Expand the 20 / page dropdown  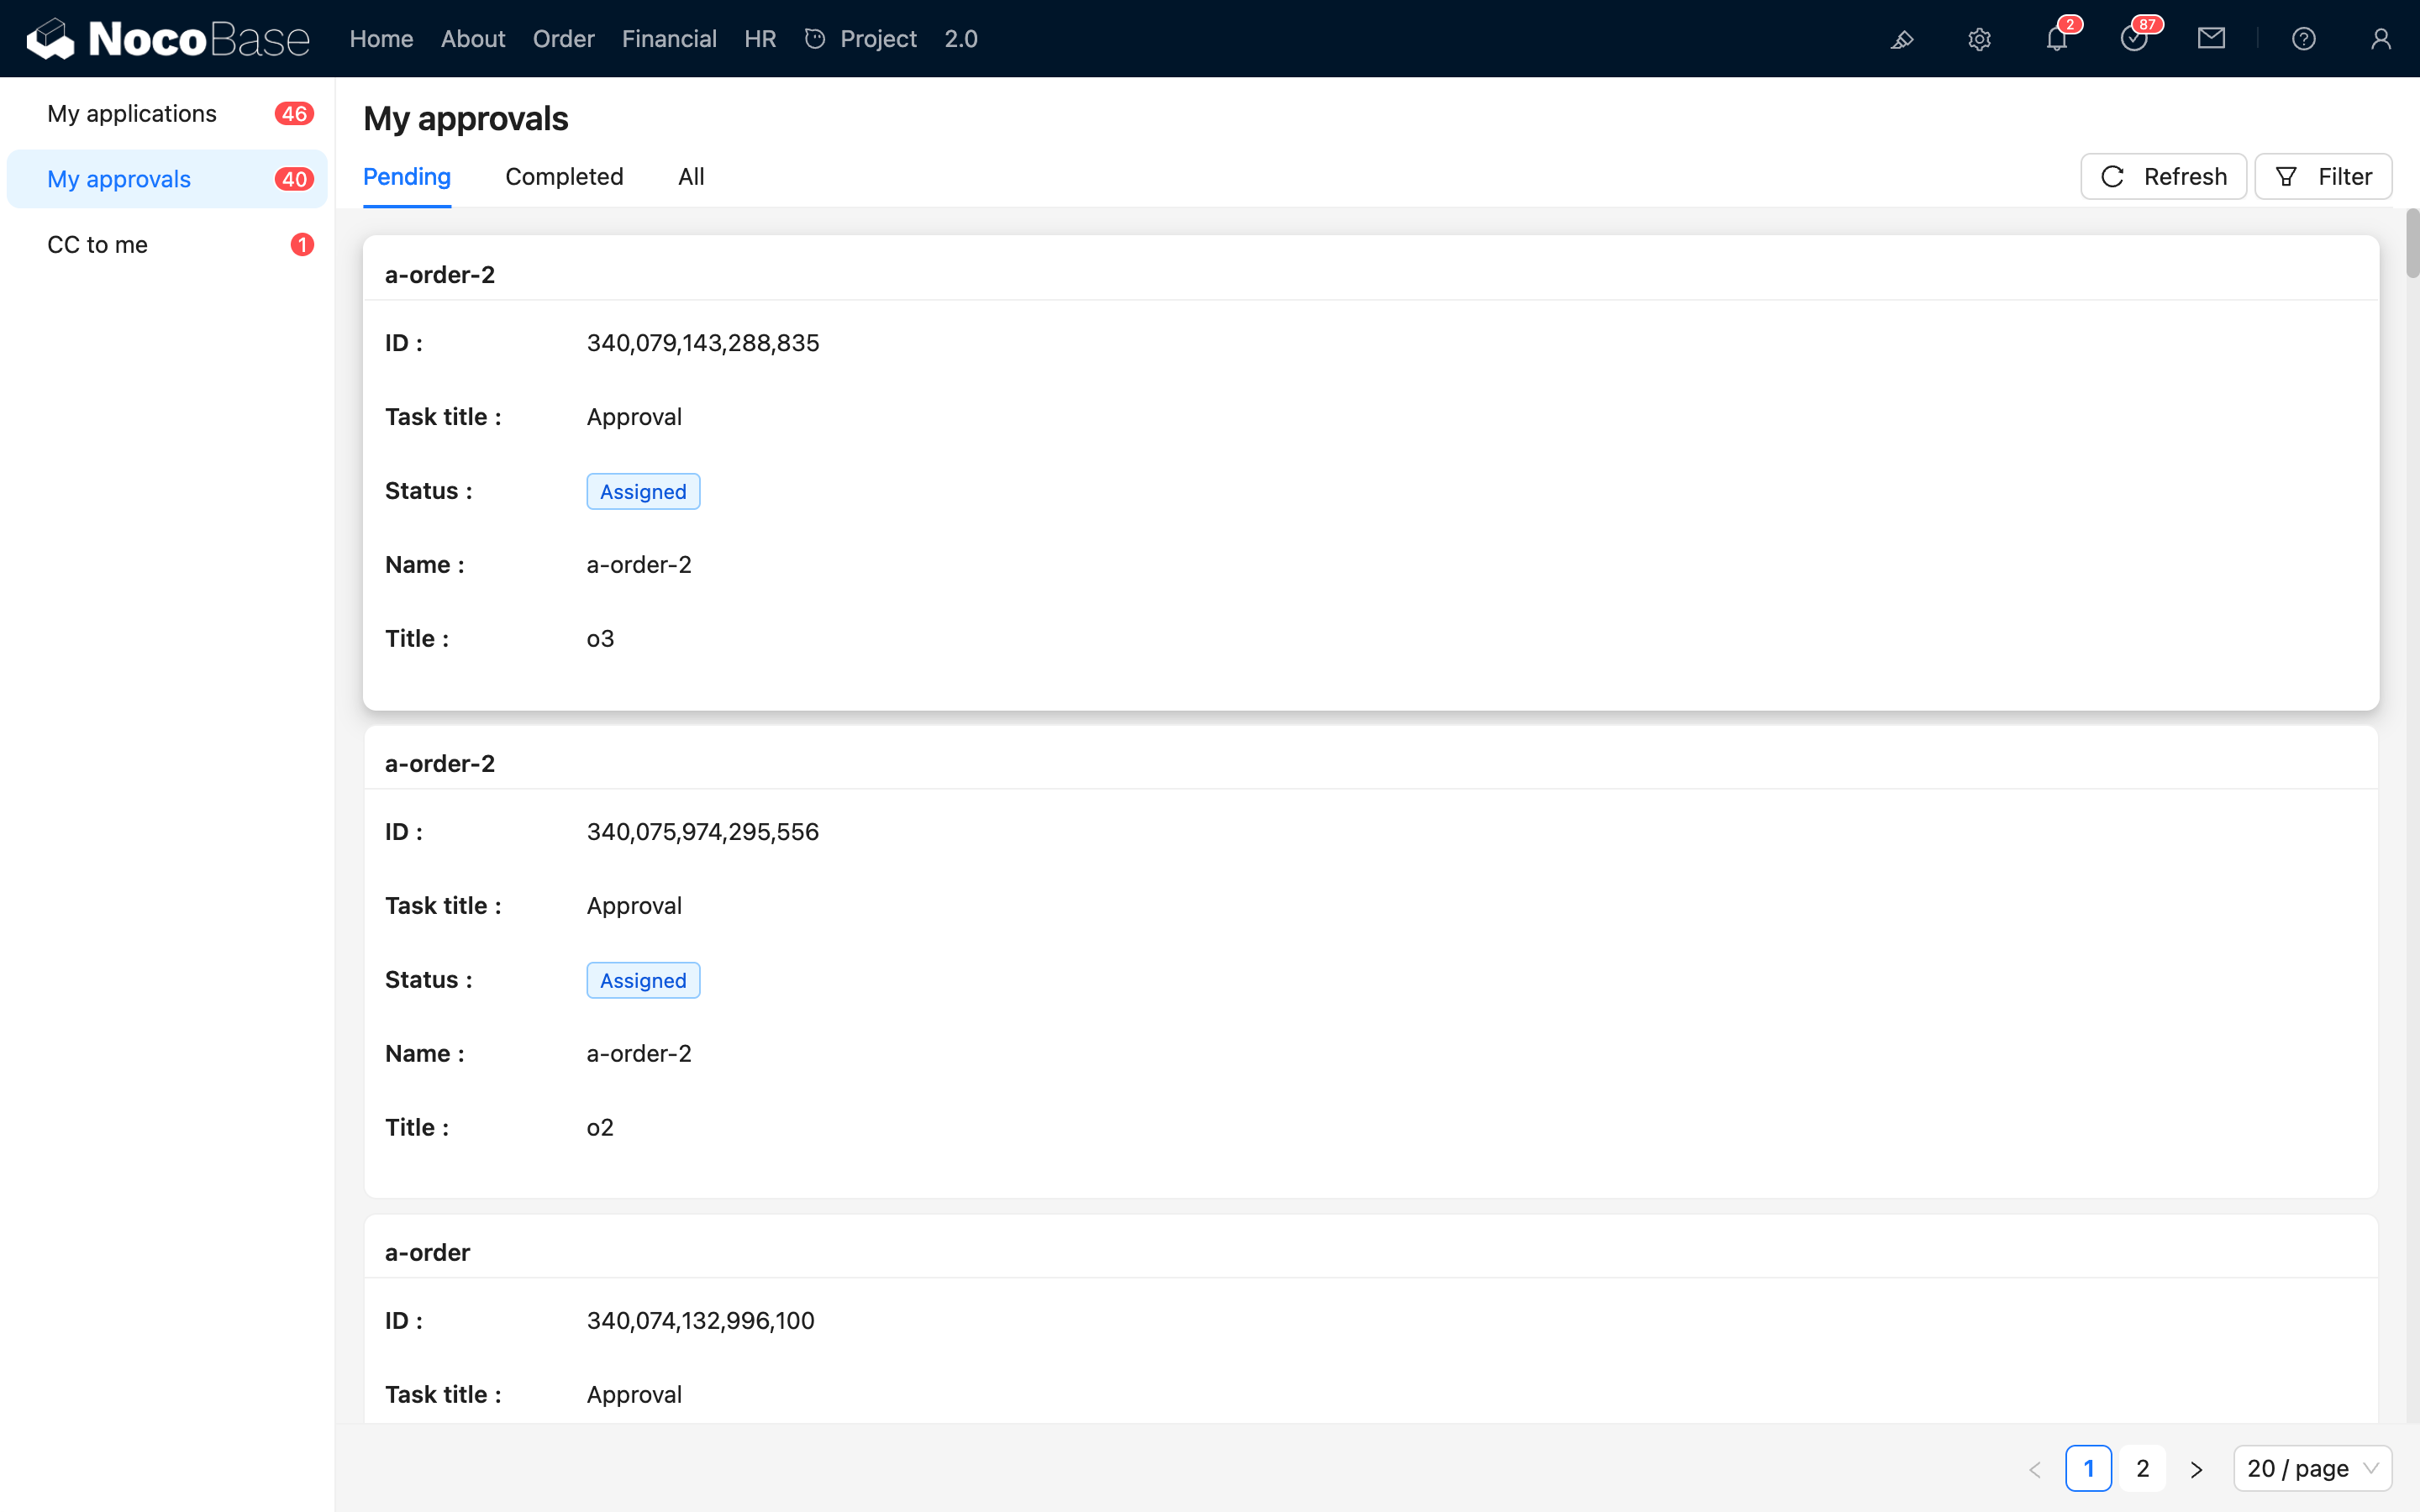click(x=2311, y=1468)
